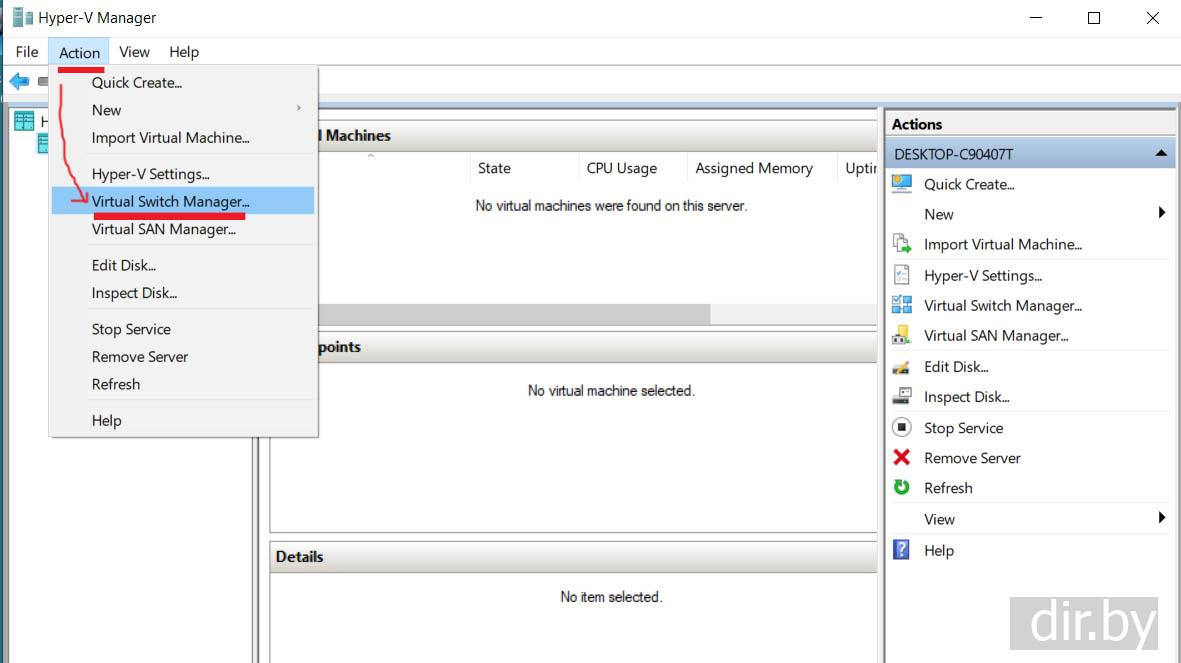Choose Help at bottom of Action menu

click(183, 420)
